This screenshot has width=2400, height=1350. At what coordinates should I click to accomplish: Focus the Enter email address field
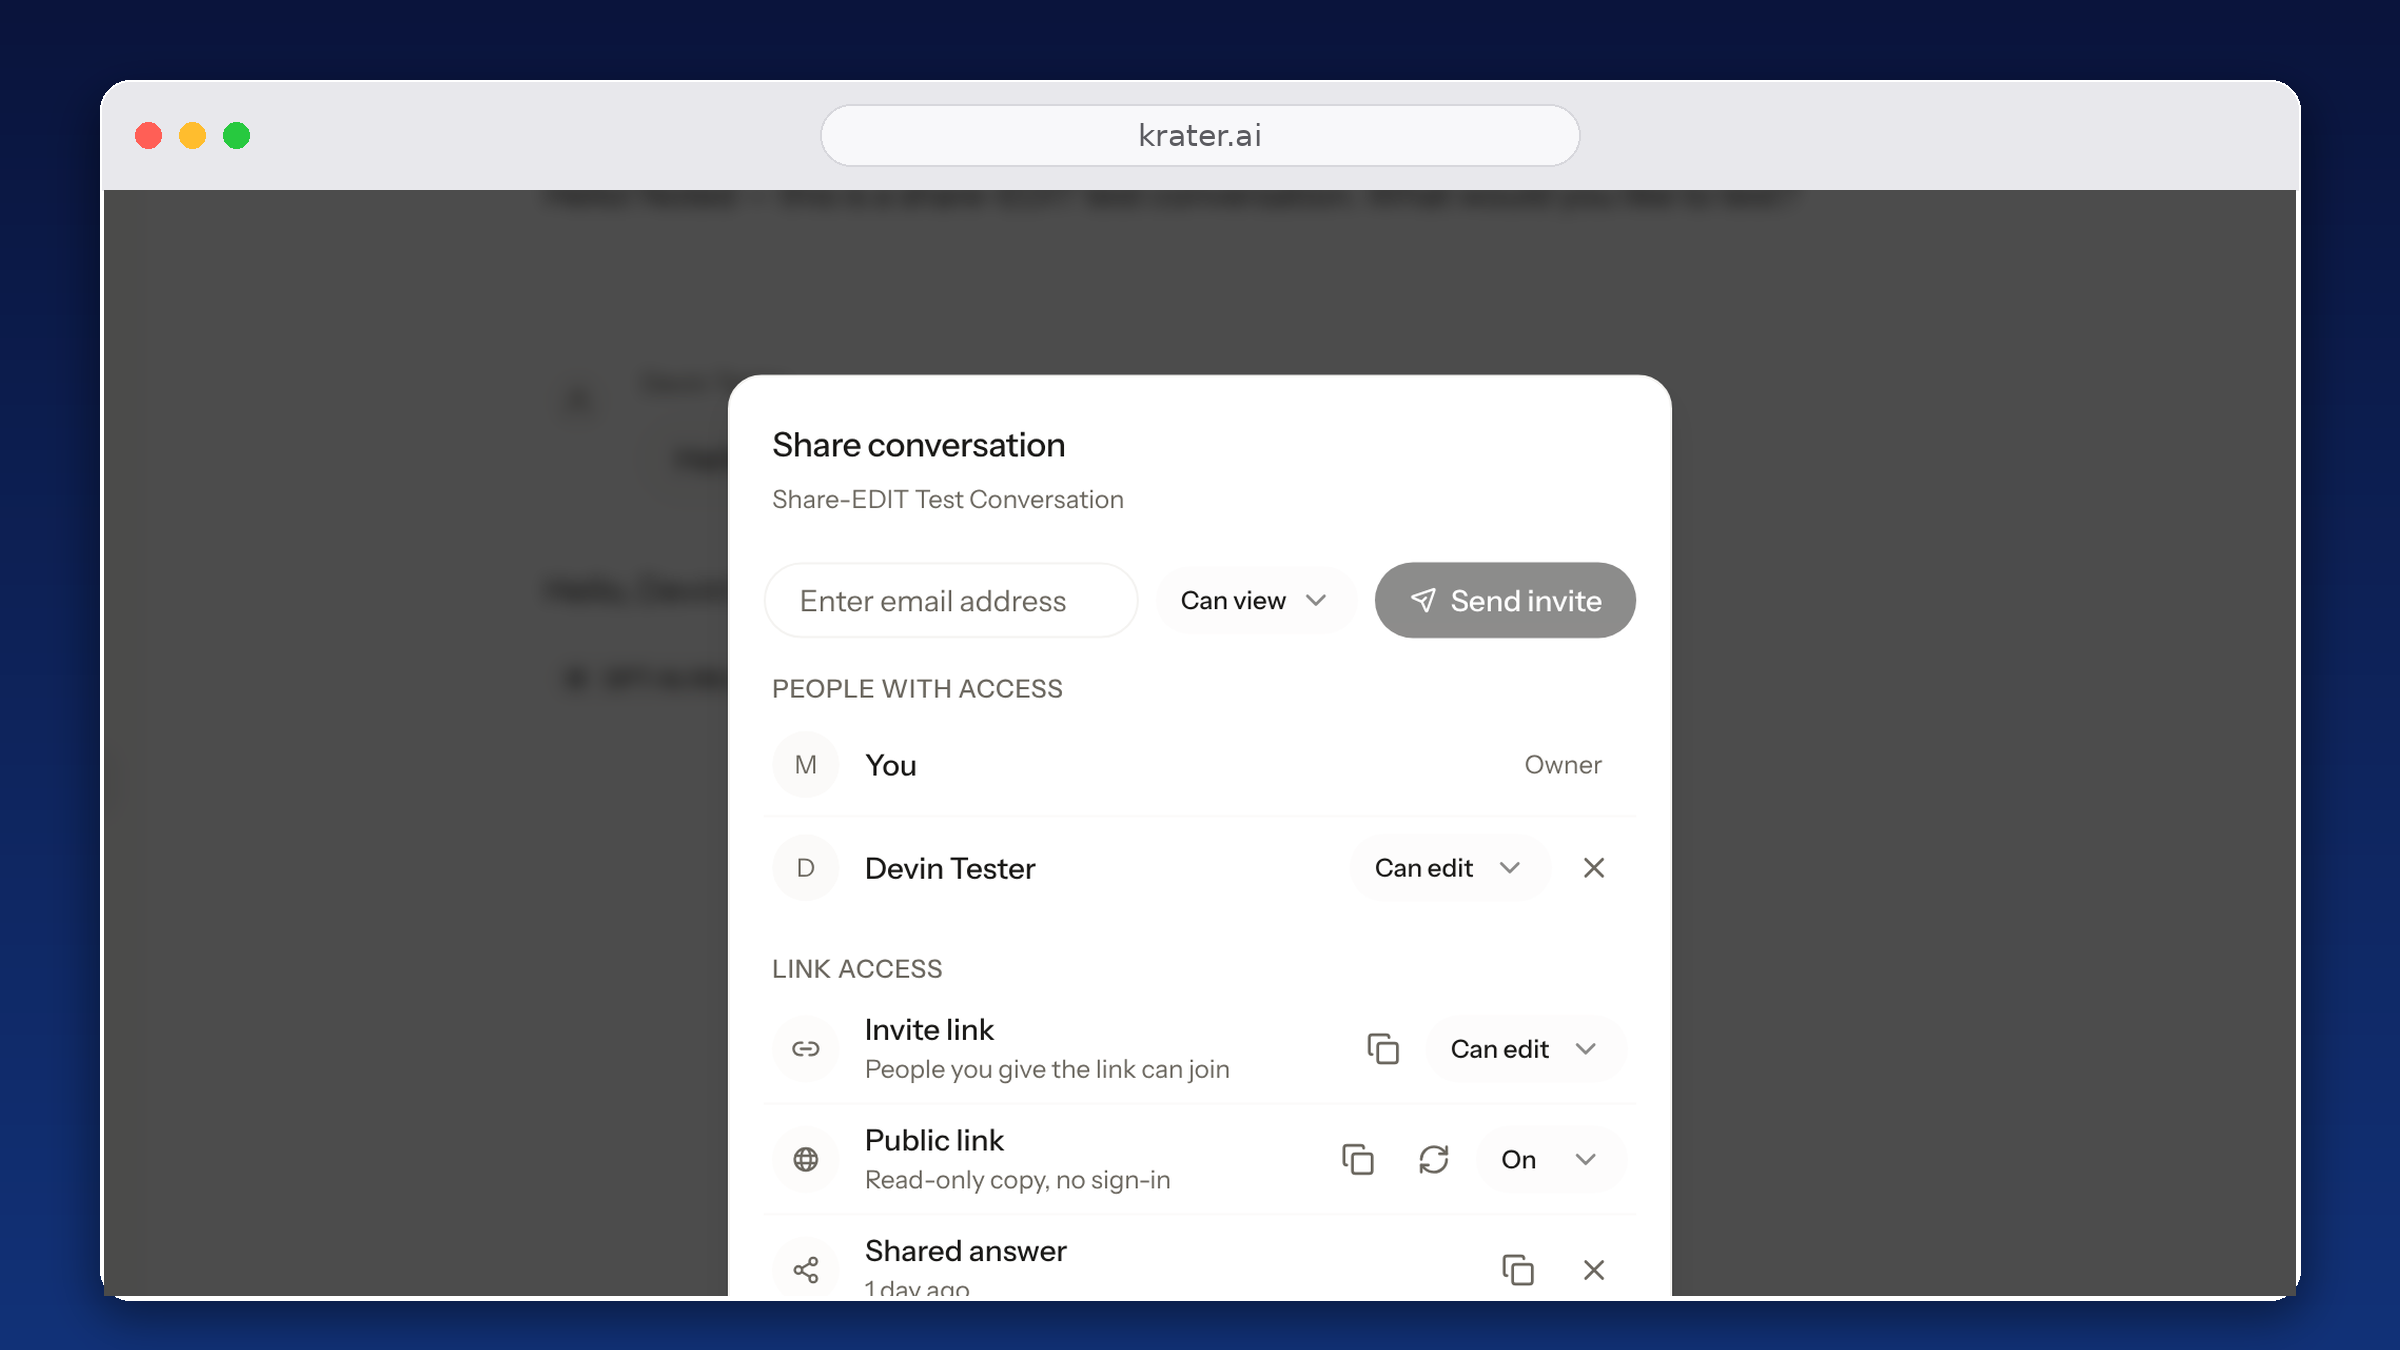951,600
